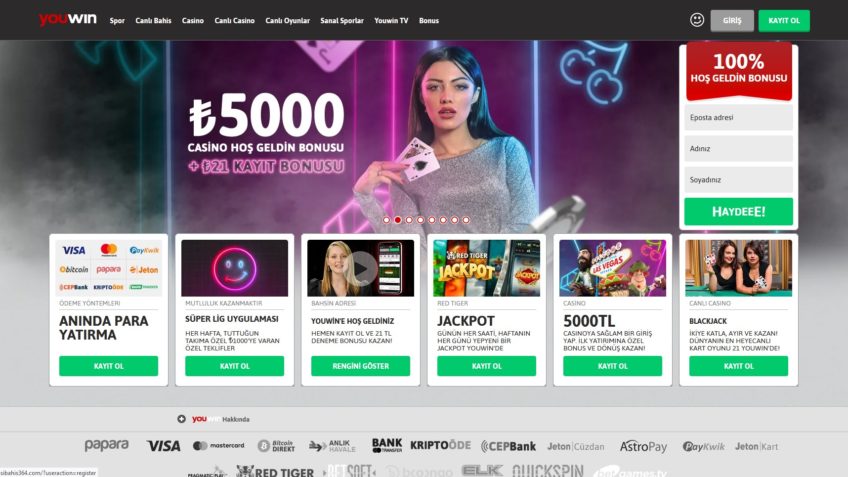Viewport: 848px width, 477px height.
Task: Open the Blackjack live casino thumbnail
Action: click(738, 268)
